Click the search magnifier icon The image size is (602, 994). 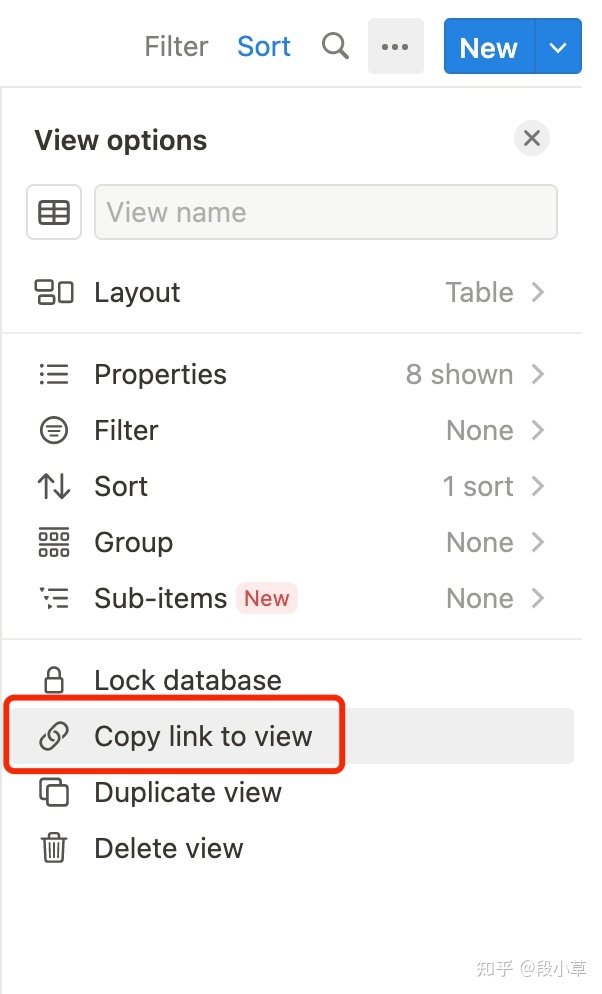pyautogui.click(x=335, y=46)
